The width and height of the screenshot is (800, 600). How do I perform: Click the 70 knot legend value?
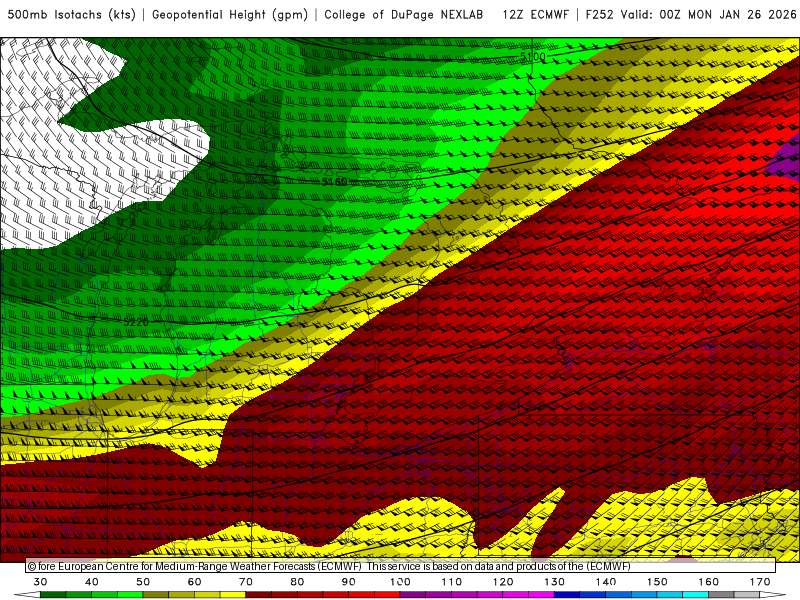pos(246,582)
